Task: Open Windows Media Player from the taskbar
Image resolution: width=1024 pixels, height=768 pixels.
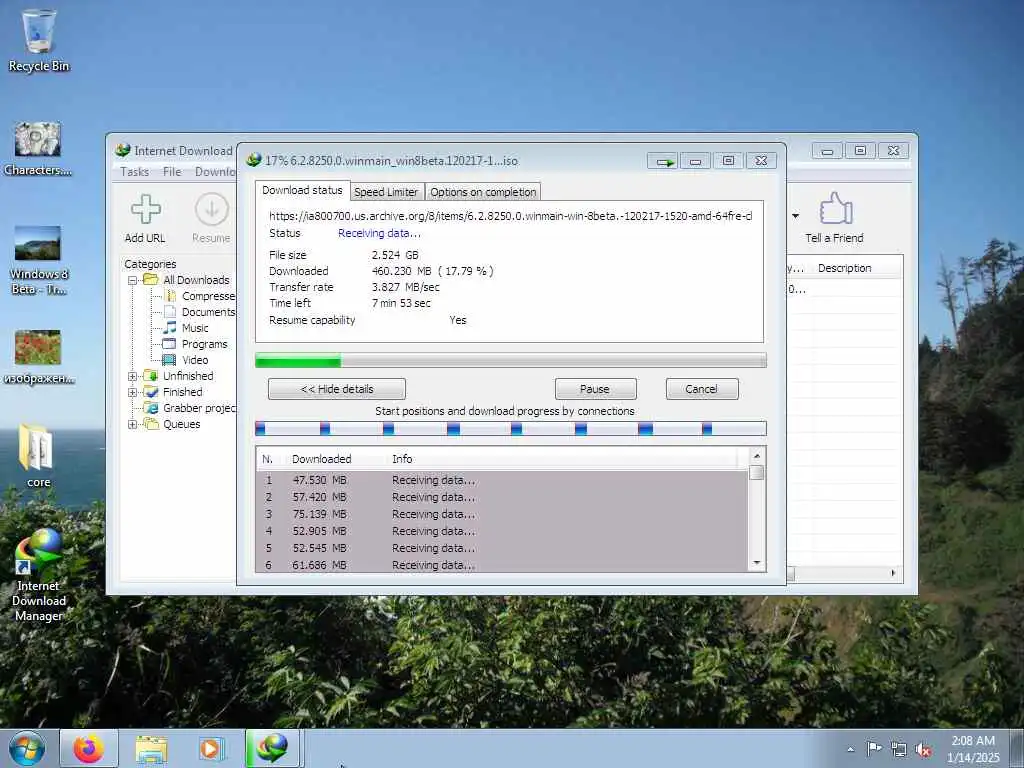Action: [x=211, y=748]
